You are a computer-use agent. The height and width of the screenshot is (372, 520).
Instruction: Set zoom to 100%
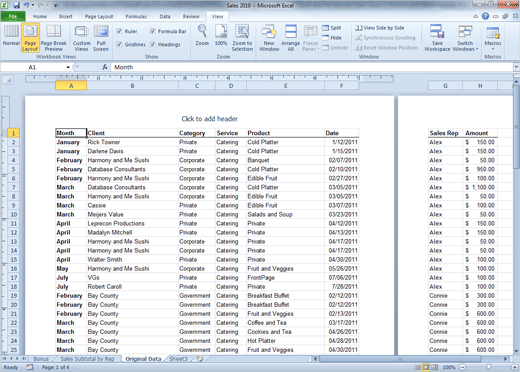221,35
